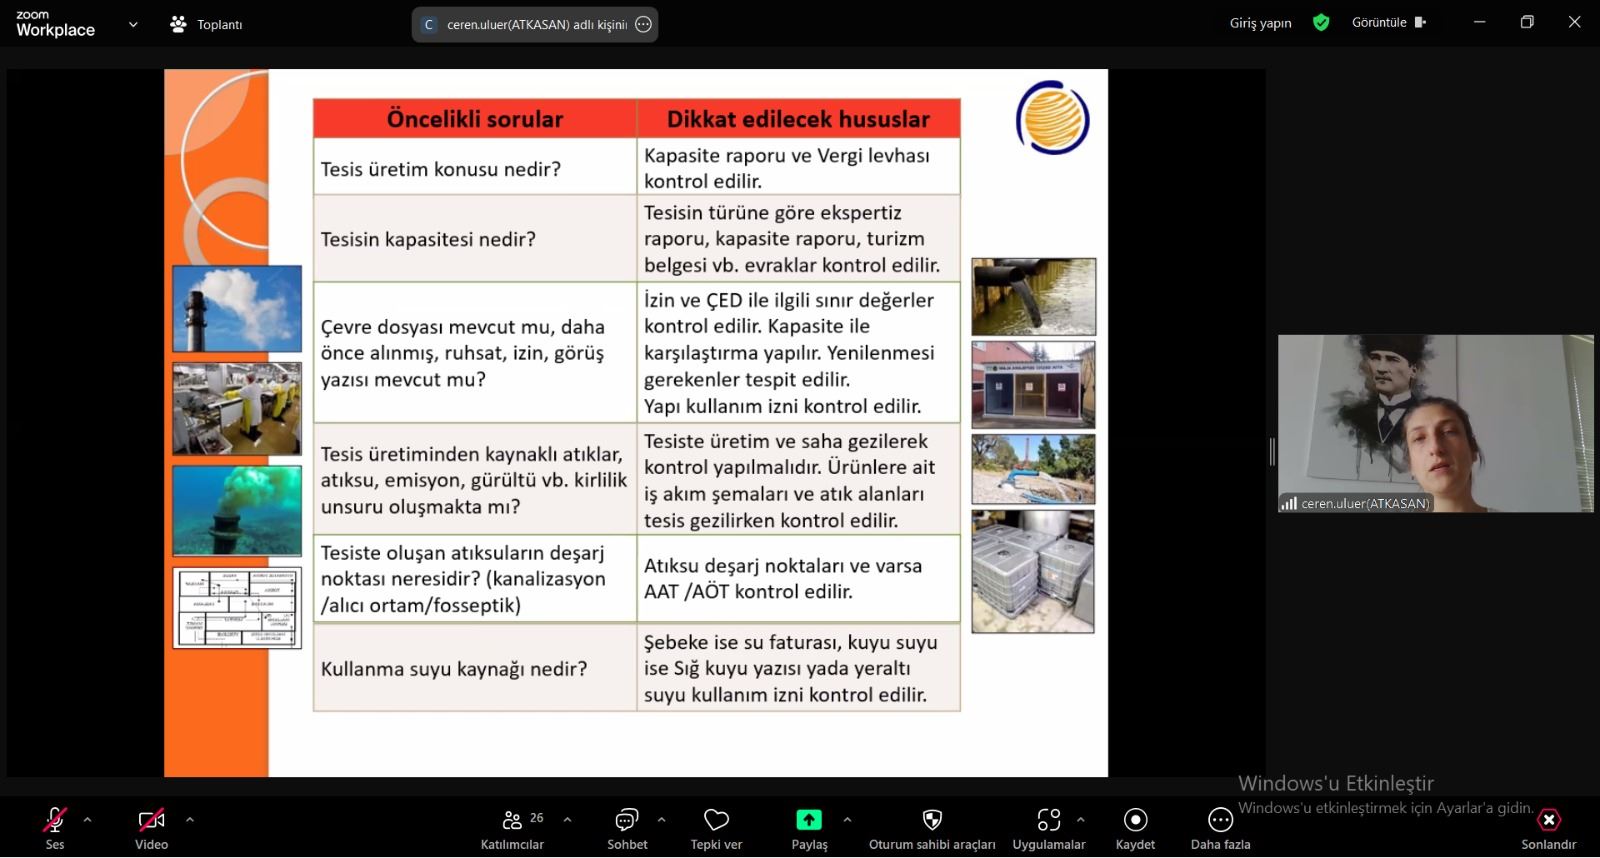Click the green Paylaş share screen icon
1600x858 pixels.
808,820
